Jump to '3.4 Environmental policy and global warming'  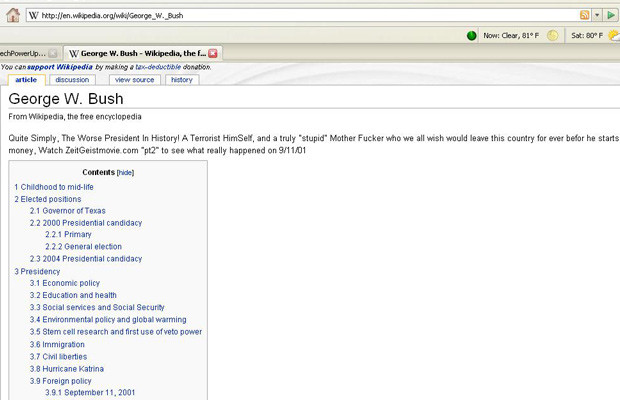tap(108, 319)
